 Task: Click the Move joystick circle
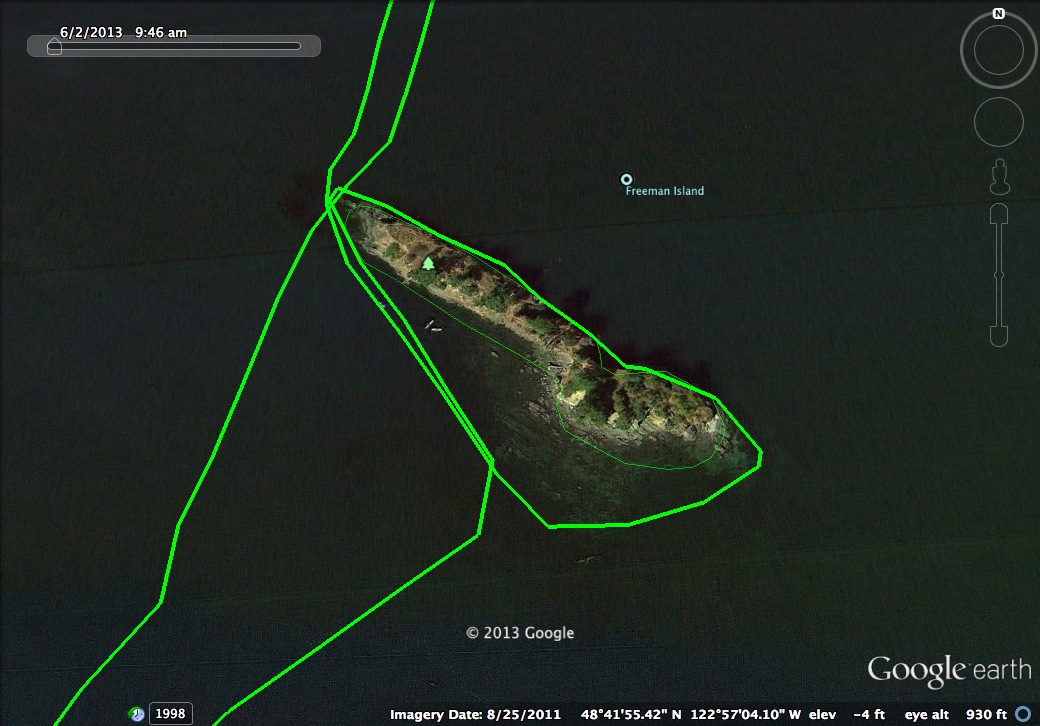[x=998, y=122]
